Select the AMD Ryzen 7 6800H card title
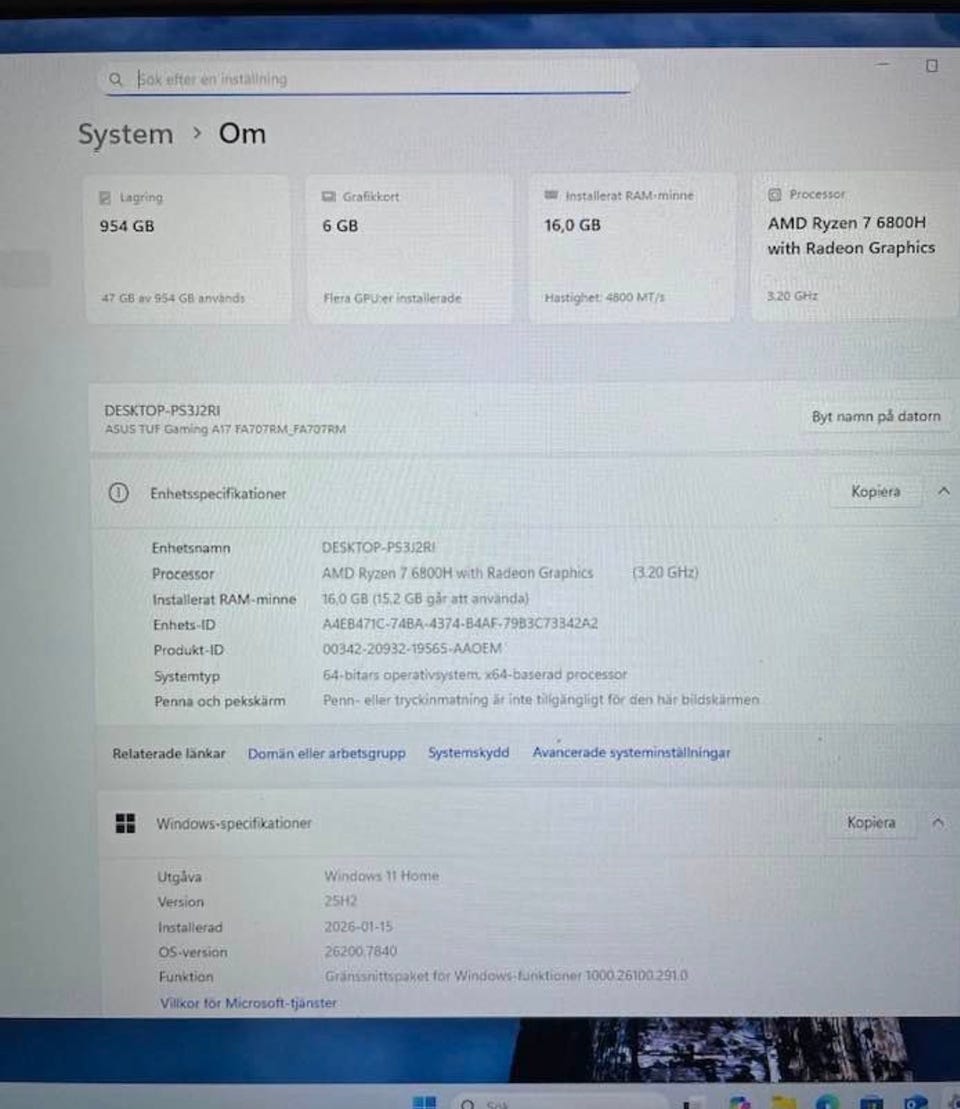 (x=851, y=235)
